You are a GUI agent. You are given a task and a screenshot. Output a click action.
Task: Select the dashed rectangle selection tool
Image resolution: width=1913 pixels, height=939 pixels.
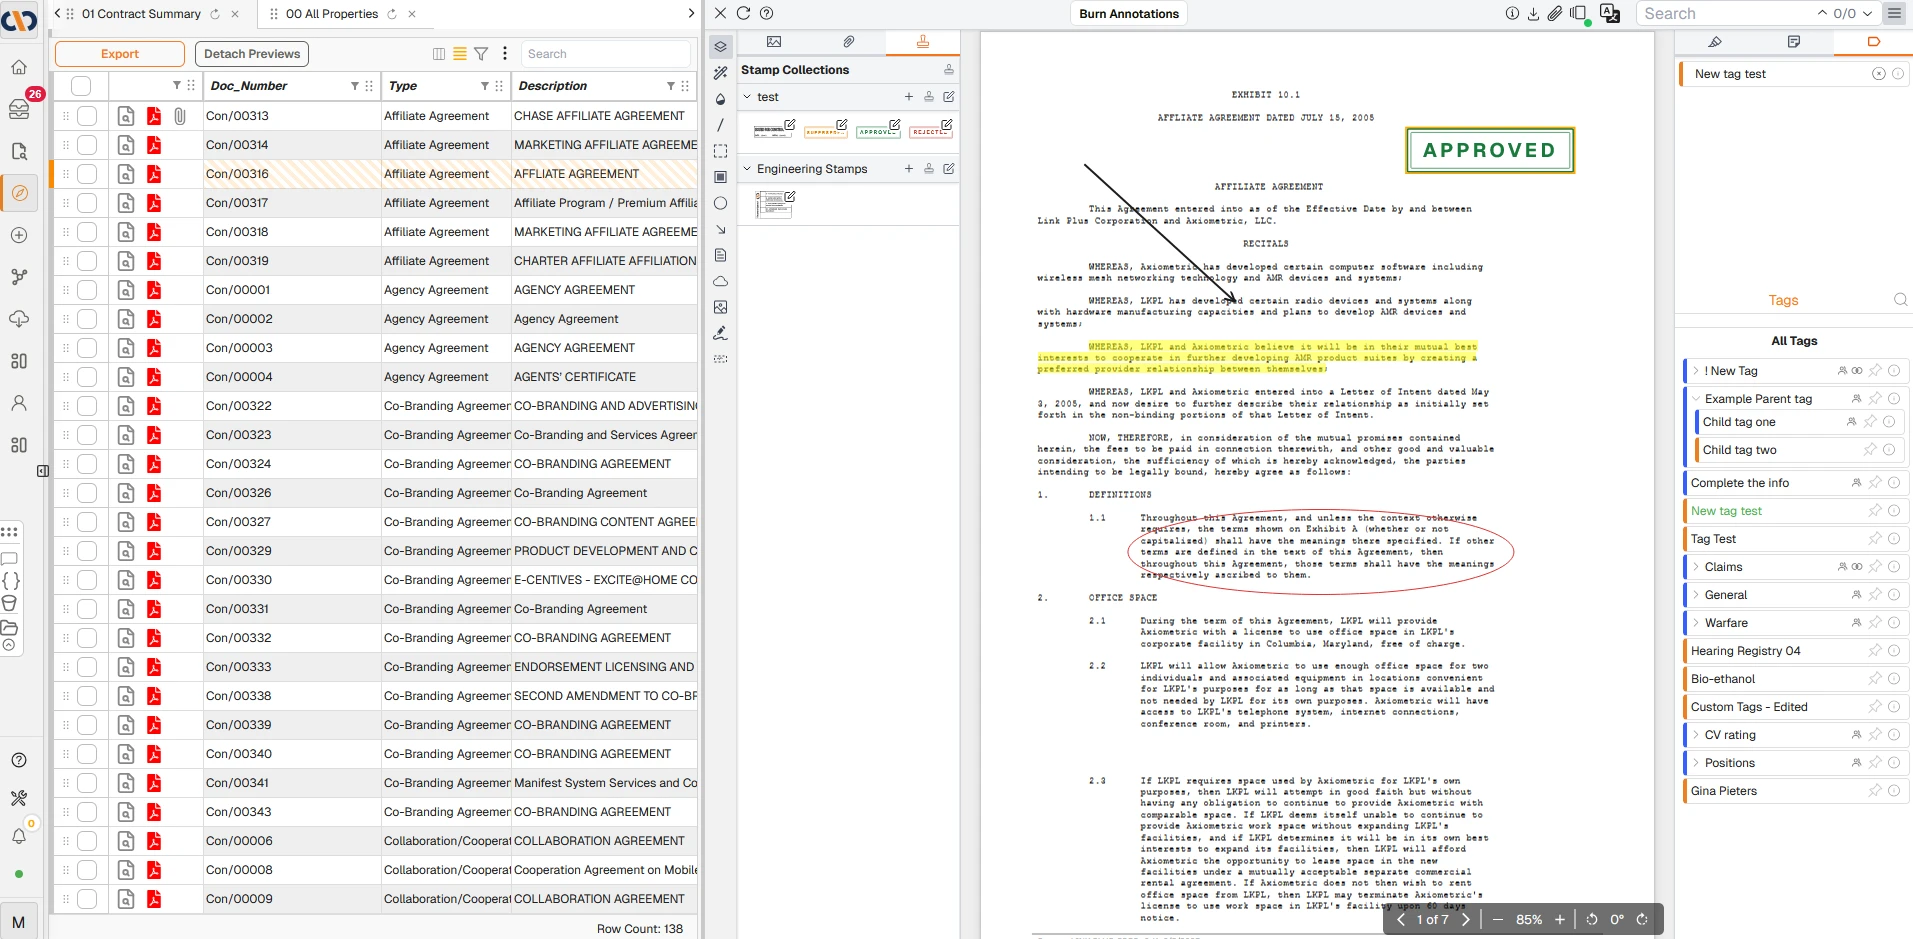point(720,151)
